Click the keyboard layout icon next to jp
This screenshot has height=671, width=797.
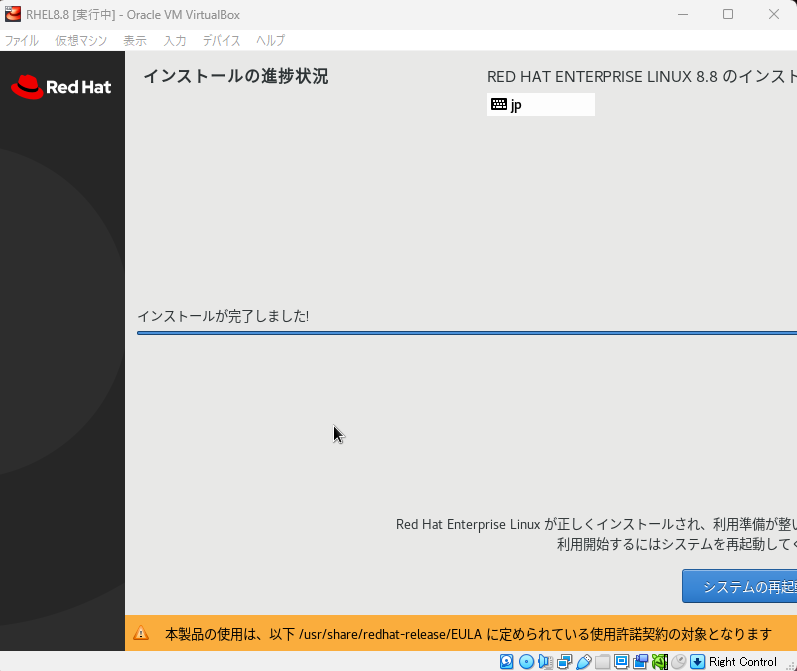[499, 104]
